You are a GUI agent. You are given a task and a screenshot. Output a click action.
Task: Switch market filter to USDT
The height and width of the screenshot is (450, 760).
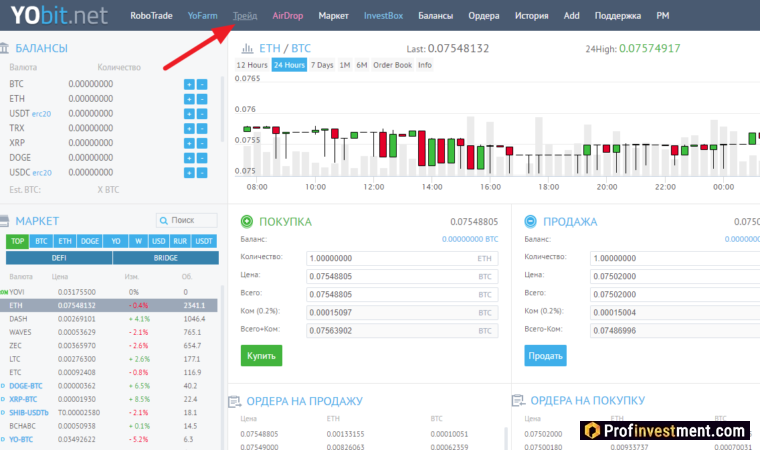[204, 241]
